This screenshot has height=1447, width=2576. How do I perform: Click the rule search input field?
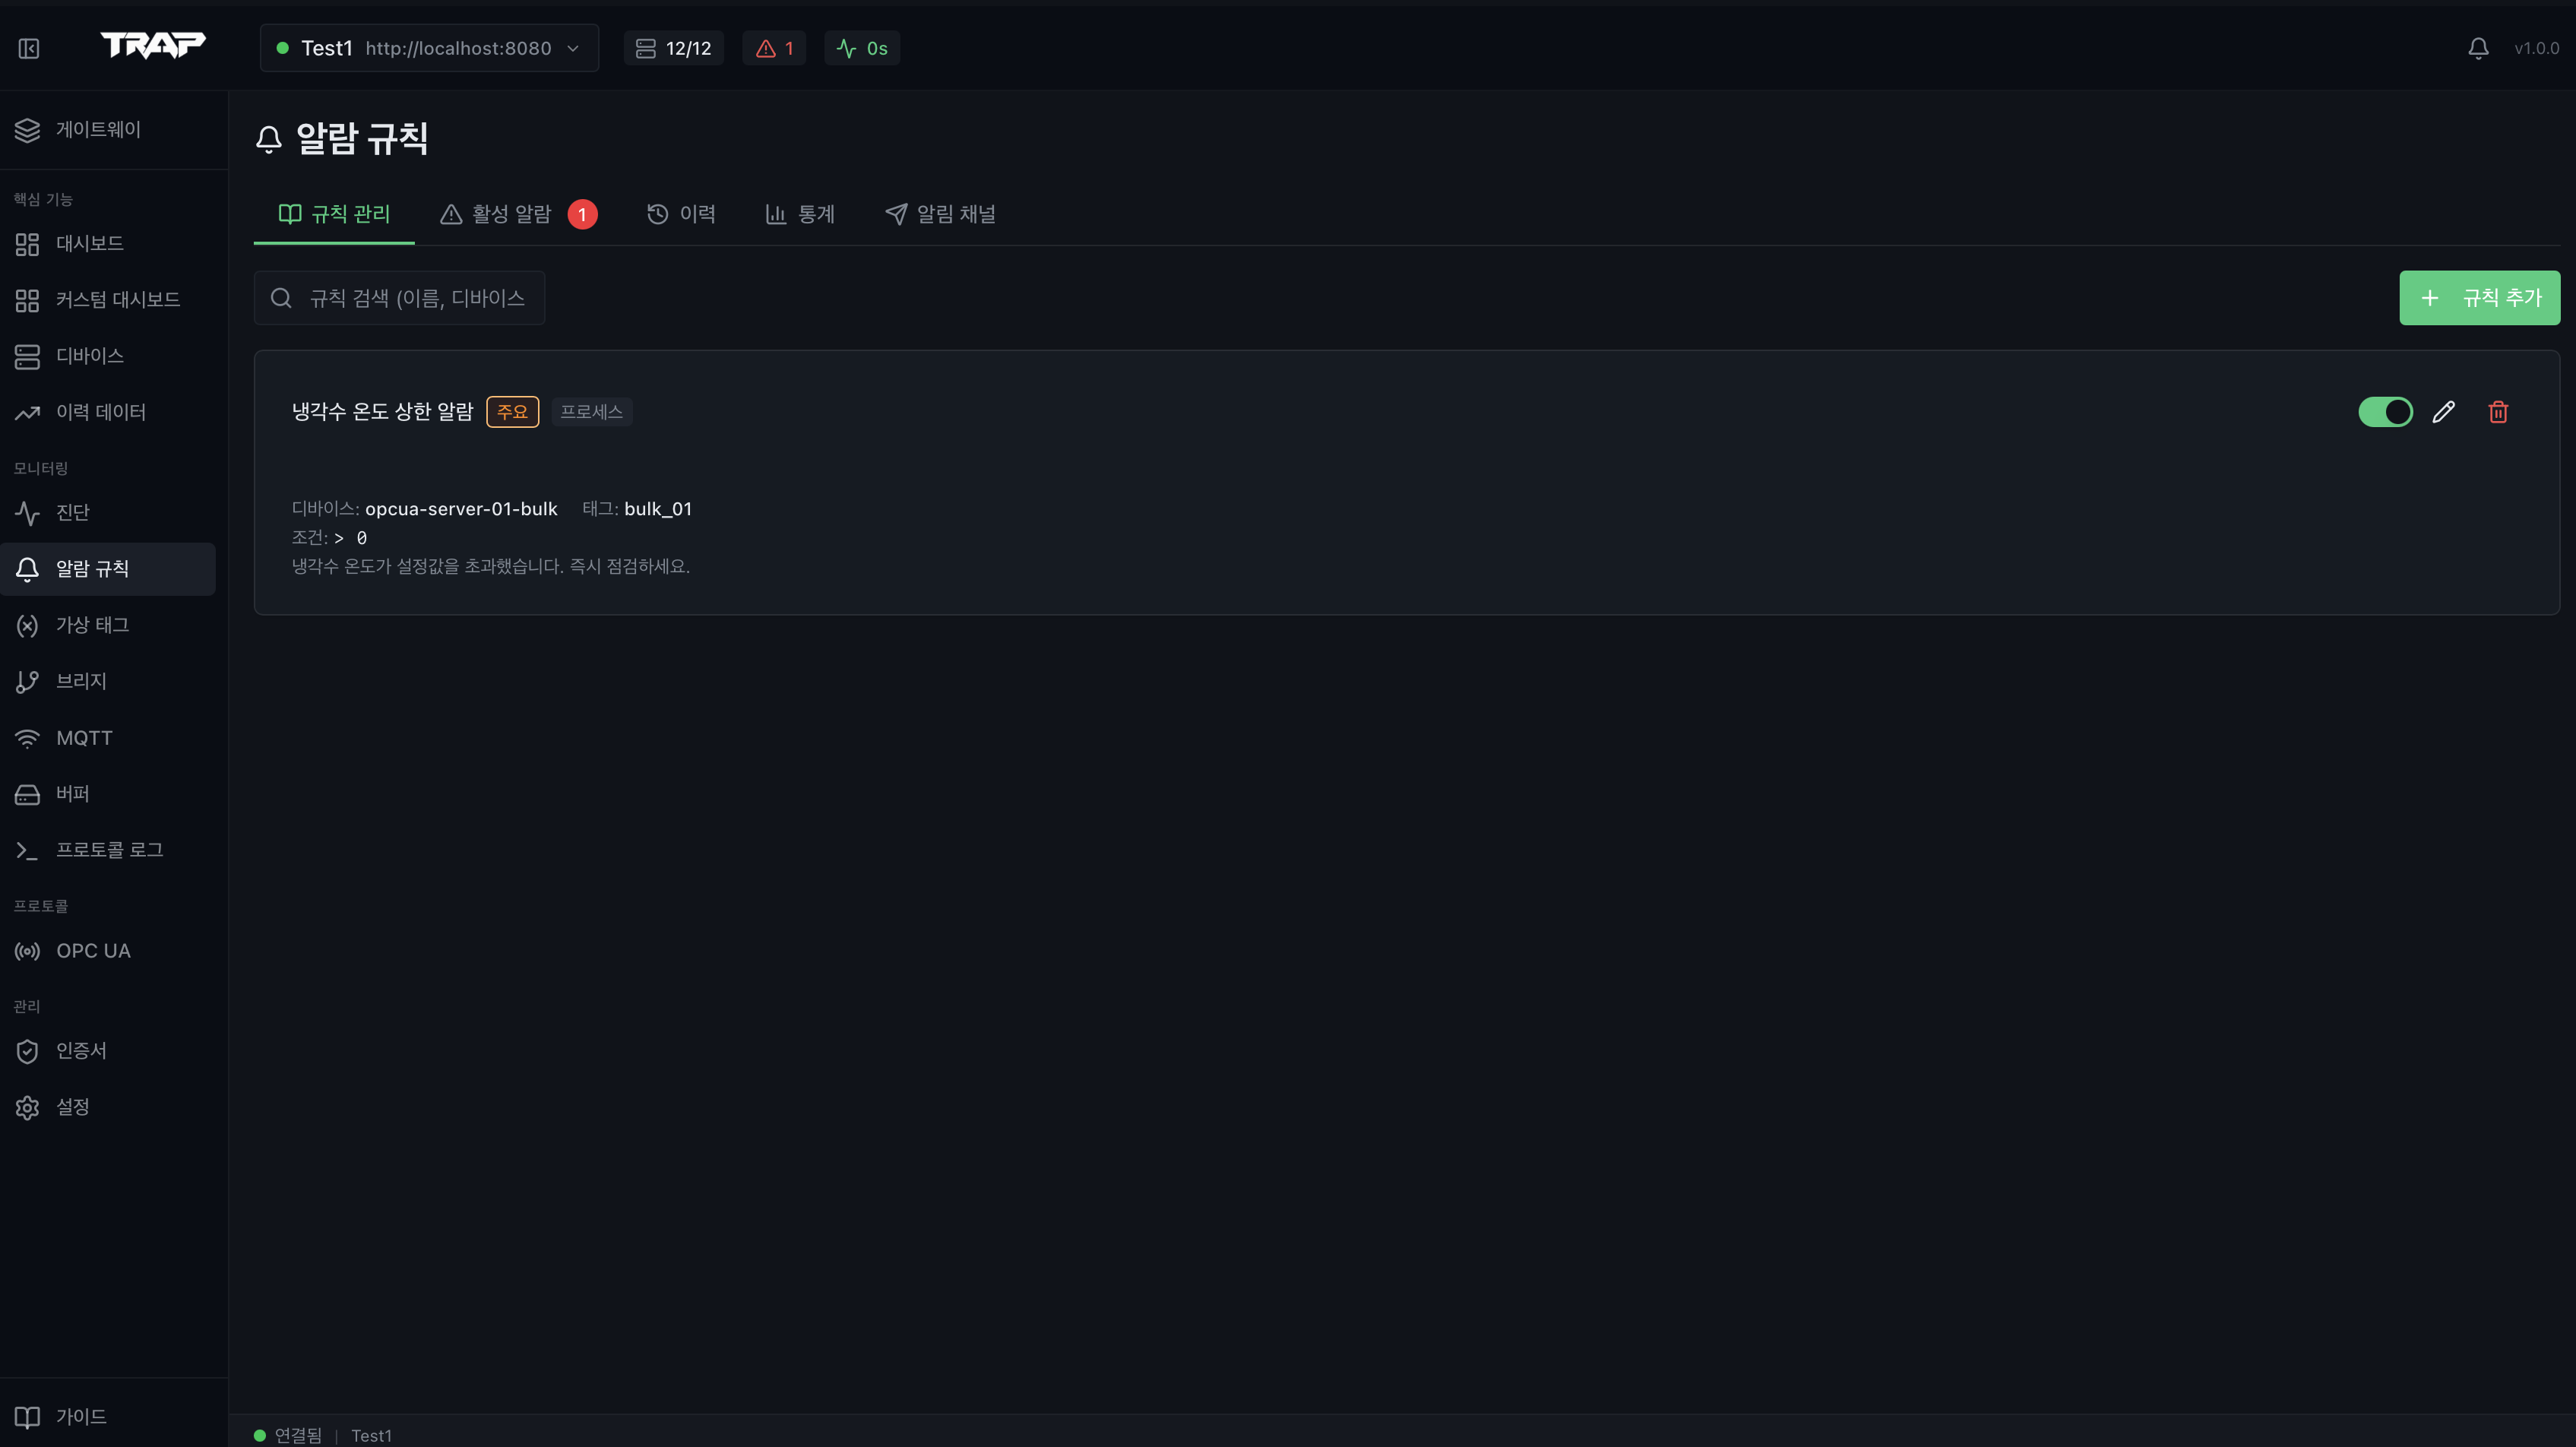tap(398, 297)
